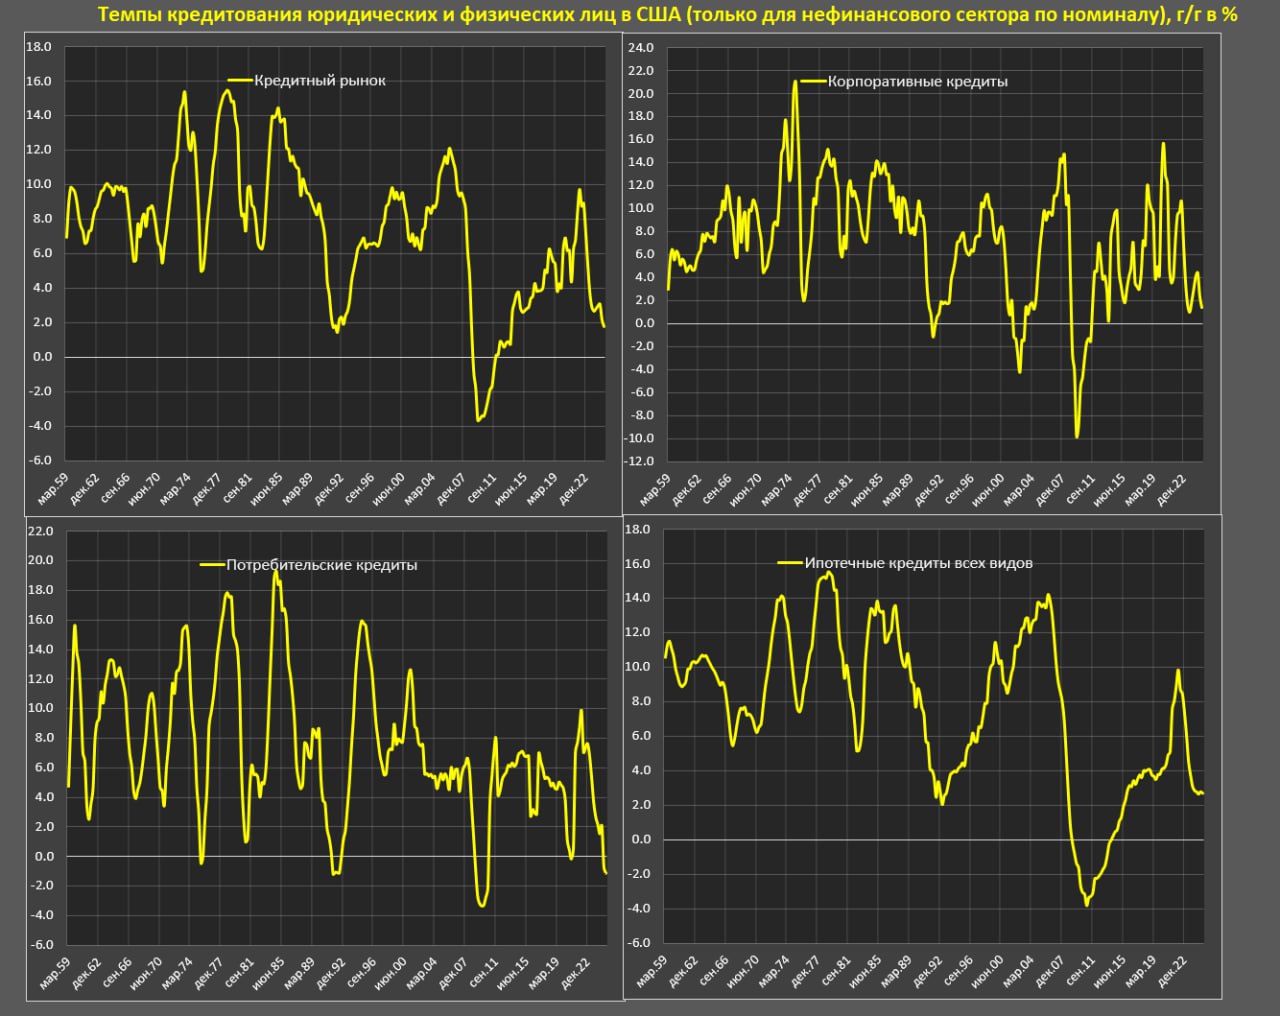Click the main yellow title at the top

coord(667,15)
